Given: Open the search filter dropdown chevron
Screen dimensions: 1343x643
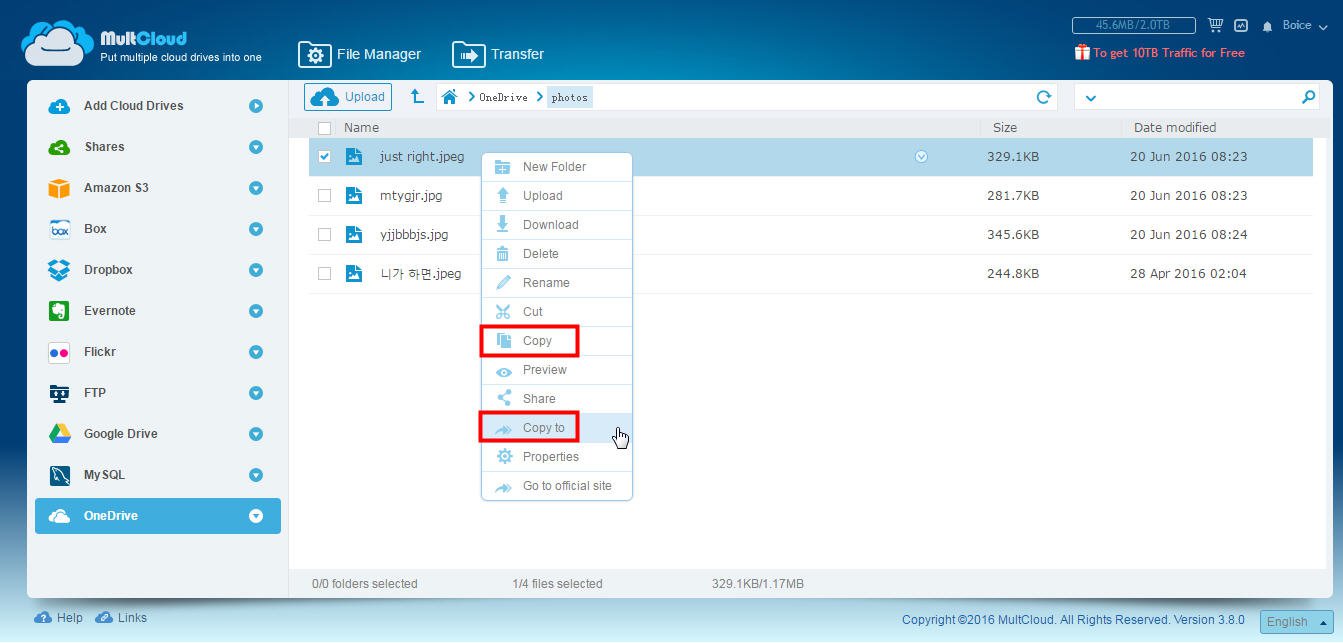Looking at the screenshot, I should coord(1090,98).
